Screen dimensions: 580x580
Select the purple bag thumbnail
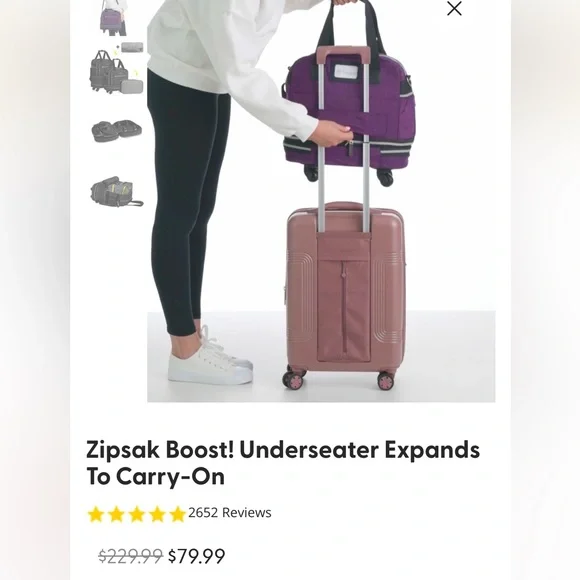[x=114, y=17]
